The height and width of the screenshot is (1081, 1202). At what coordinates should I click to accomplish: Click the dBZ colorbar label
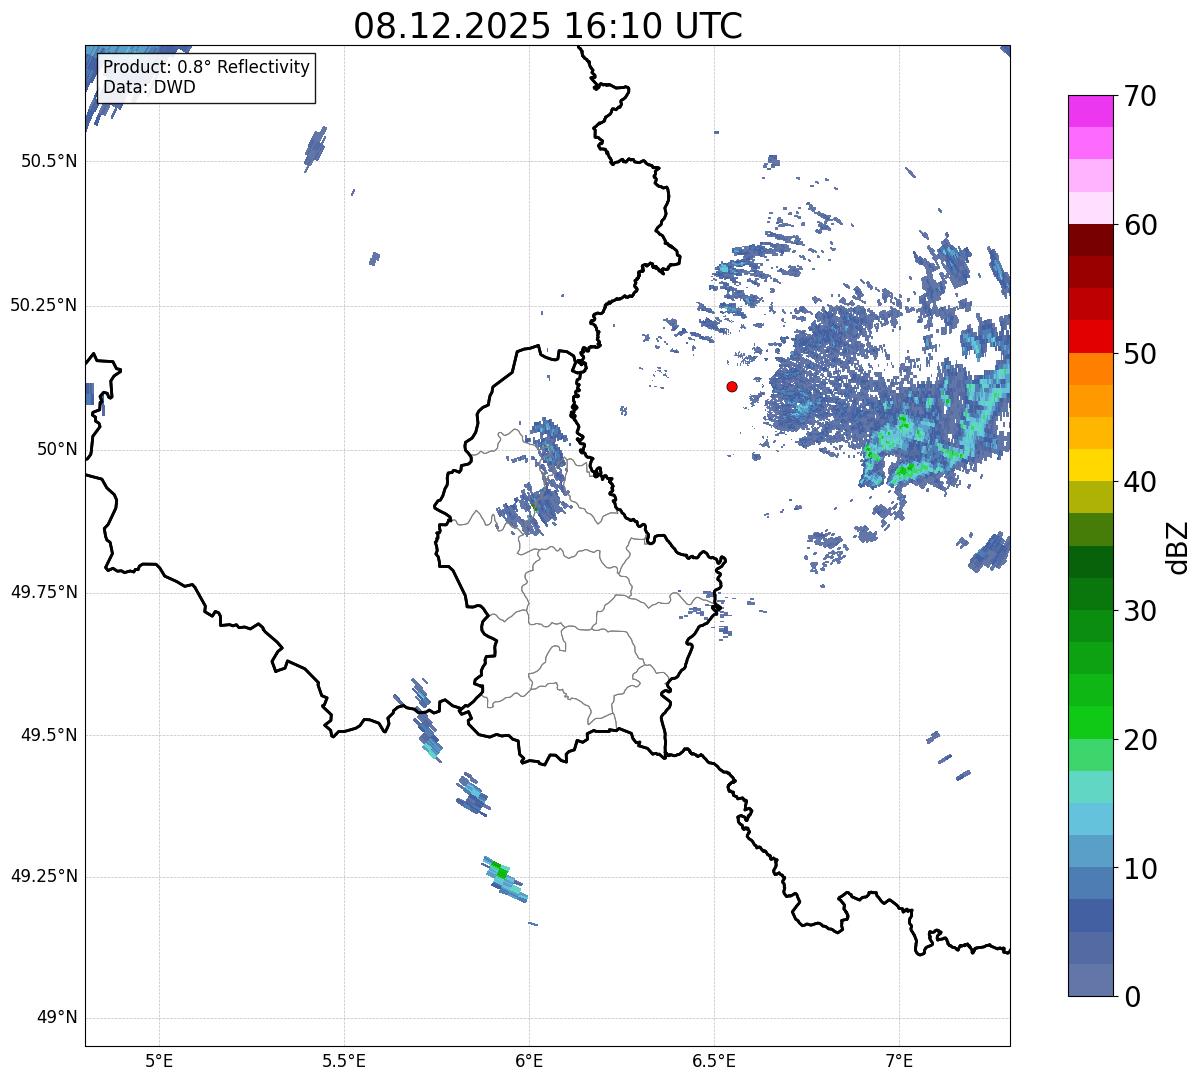pos(1178,547)
